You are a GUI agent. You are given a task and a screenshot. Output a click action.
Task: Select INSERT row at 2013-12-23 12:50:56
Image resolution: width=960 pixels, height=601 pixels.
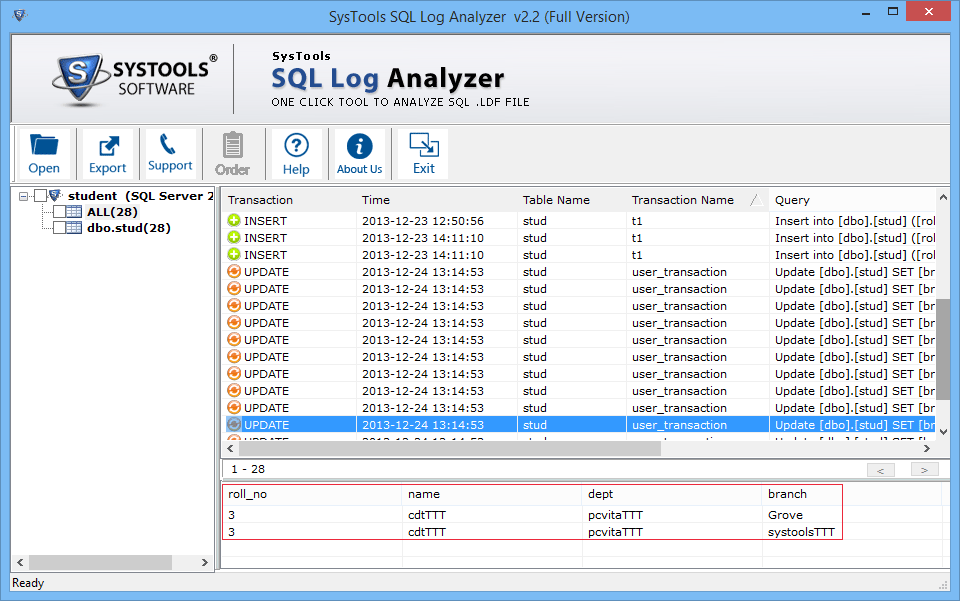coord(579,220)
